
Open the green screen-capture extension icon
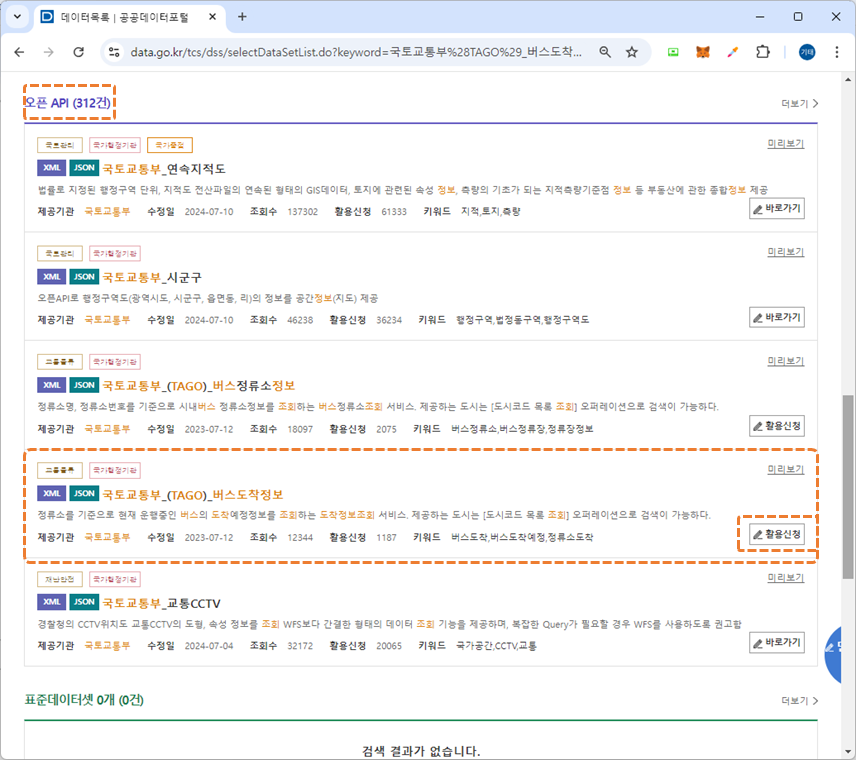(673, 52)
